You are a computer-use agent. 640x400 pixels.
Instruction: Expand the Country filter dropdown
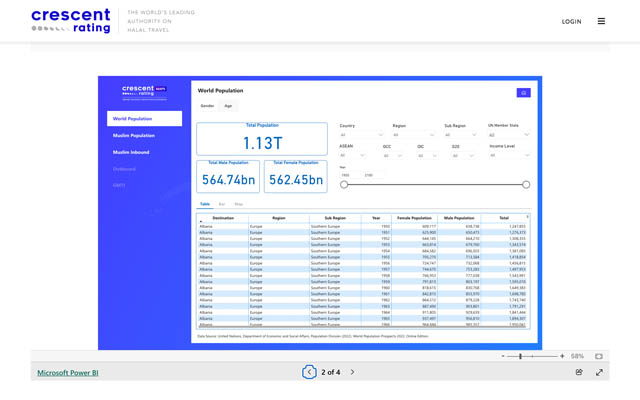coord(361,135)
